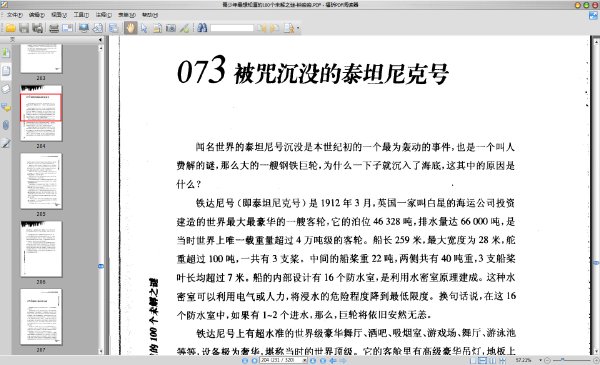Open the 帮助 (Help) menu

[x=150, y=15]
